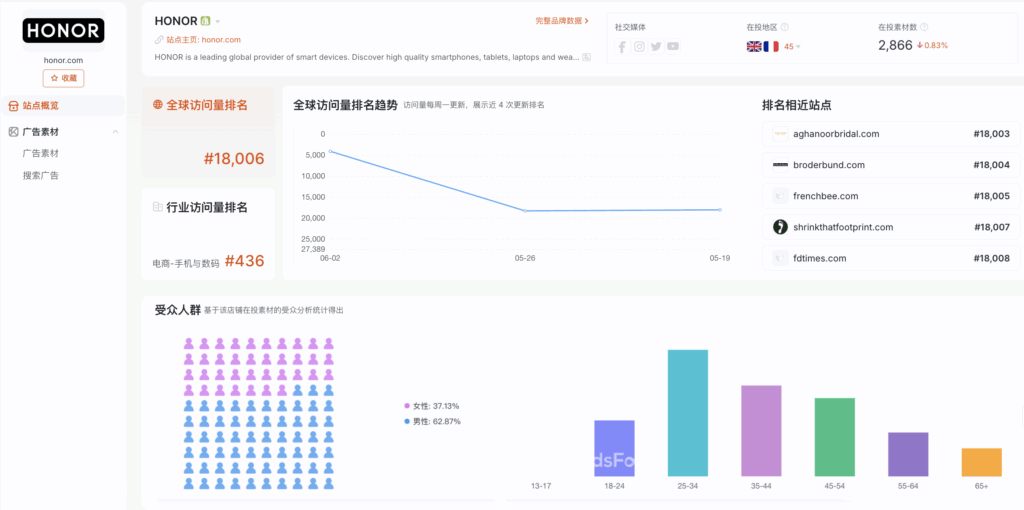Open frenchbee.com site row
Image resolution: width=1024 pixels, height=510 pixels.
[x=891, y=196]
